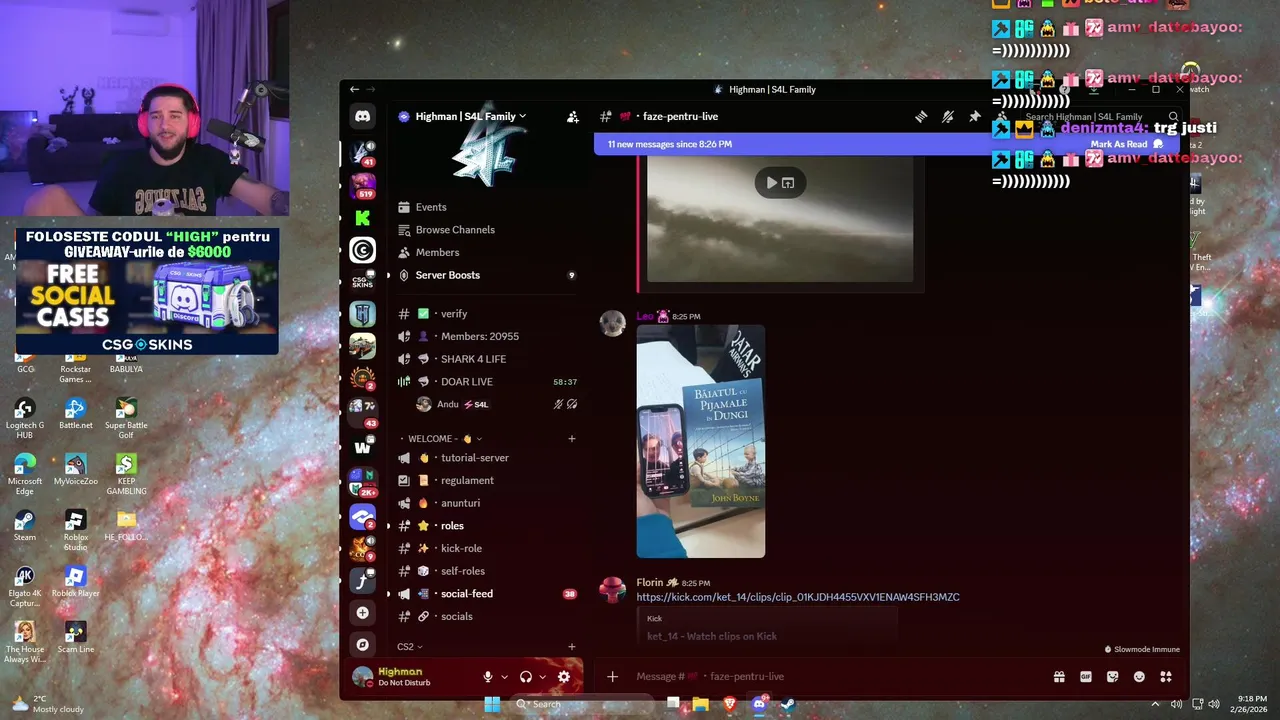Viewport: 1280px width, 720px height.
Task: Open User Settings gear icon
Action: (564, 677)
